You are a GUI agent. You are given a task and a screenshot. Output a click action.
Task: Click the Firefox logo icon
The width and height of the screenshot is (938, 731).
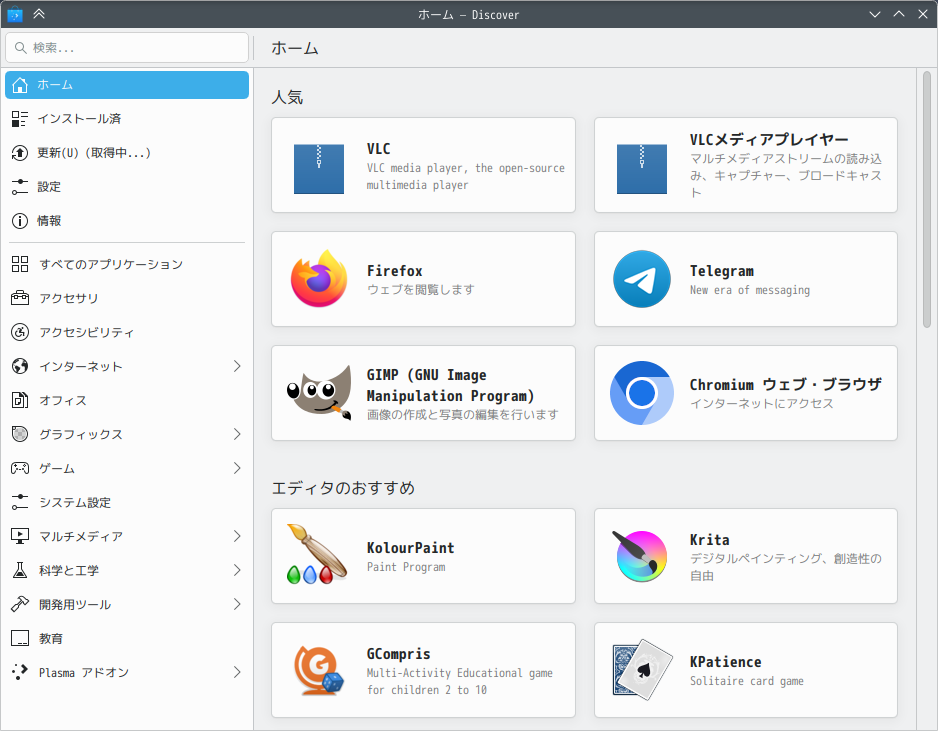[319, 279]
